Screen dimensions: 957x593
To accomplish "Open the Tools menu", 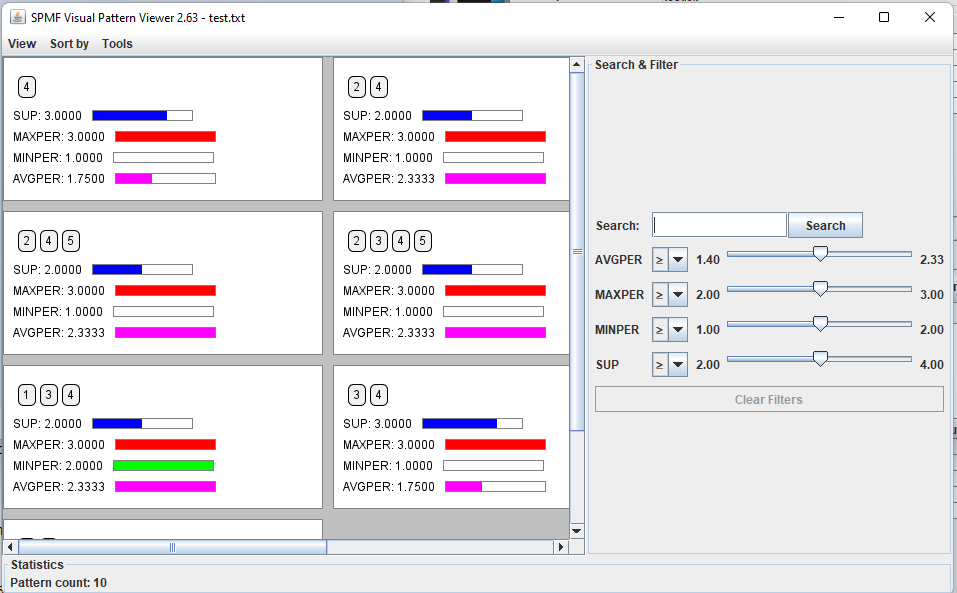I will (117, 44).
